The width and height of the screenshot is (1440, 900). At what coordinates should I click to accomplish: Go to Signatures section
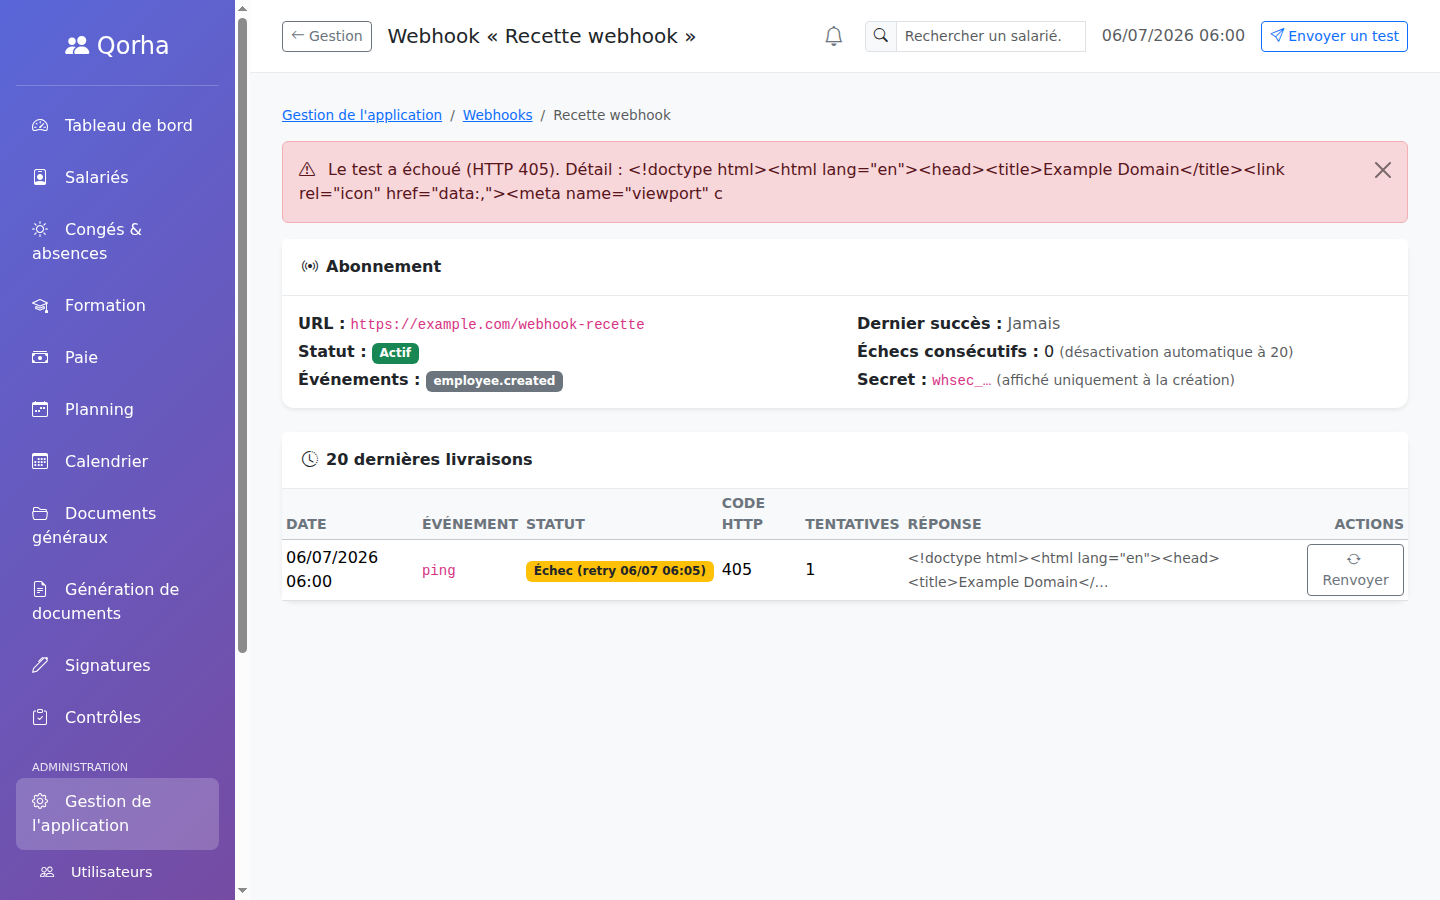pos(117,665)
